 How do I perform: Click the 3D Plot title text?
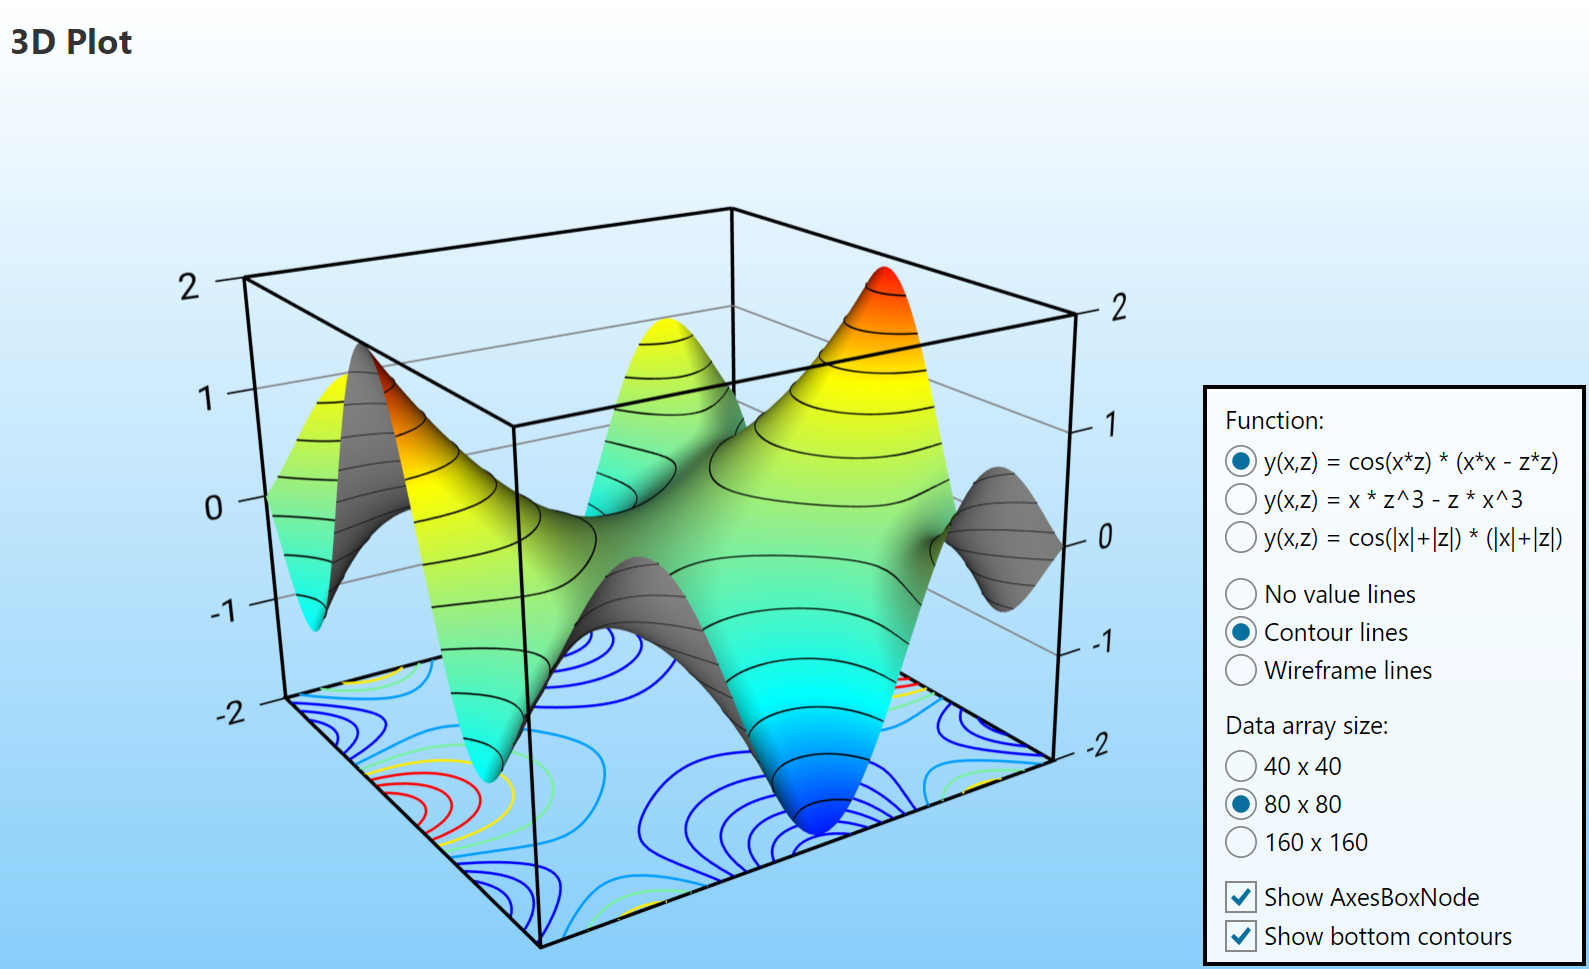coord(71,42)
